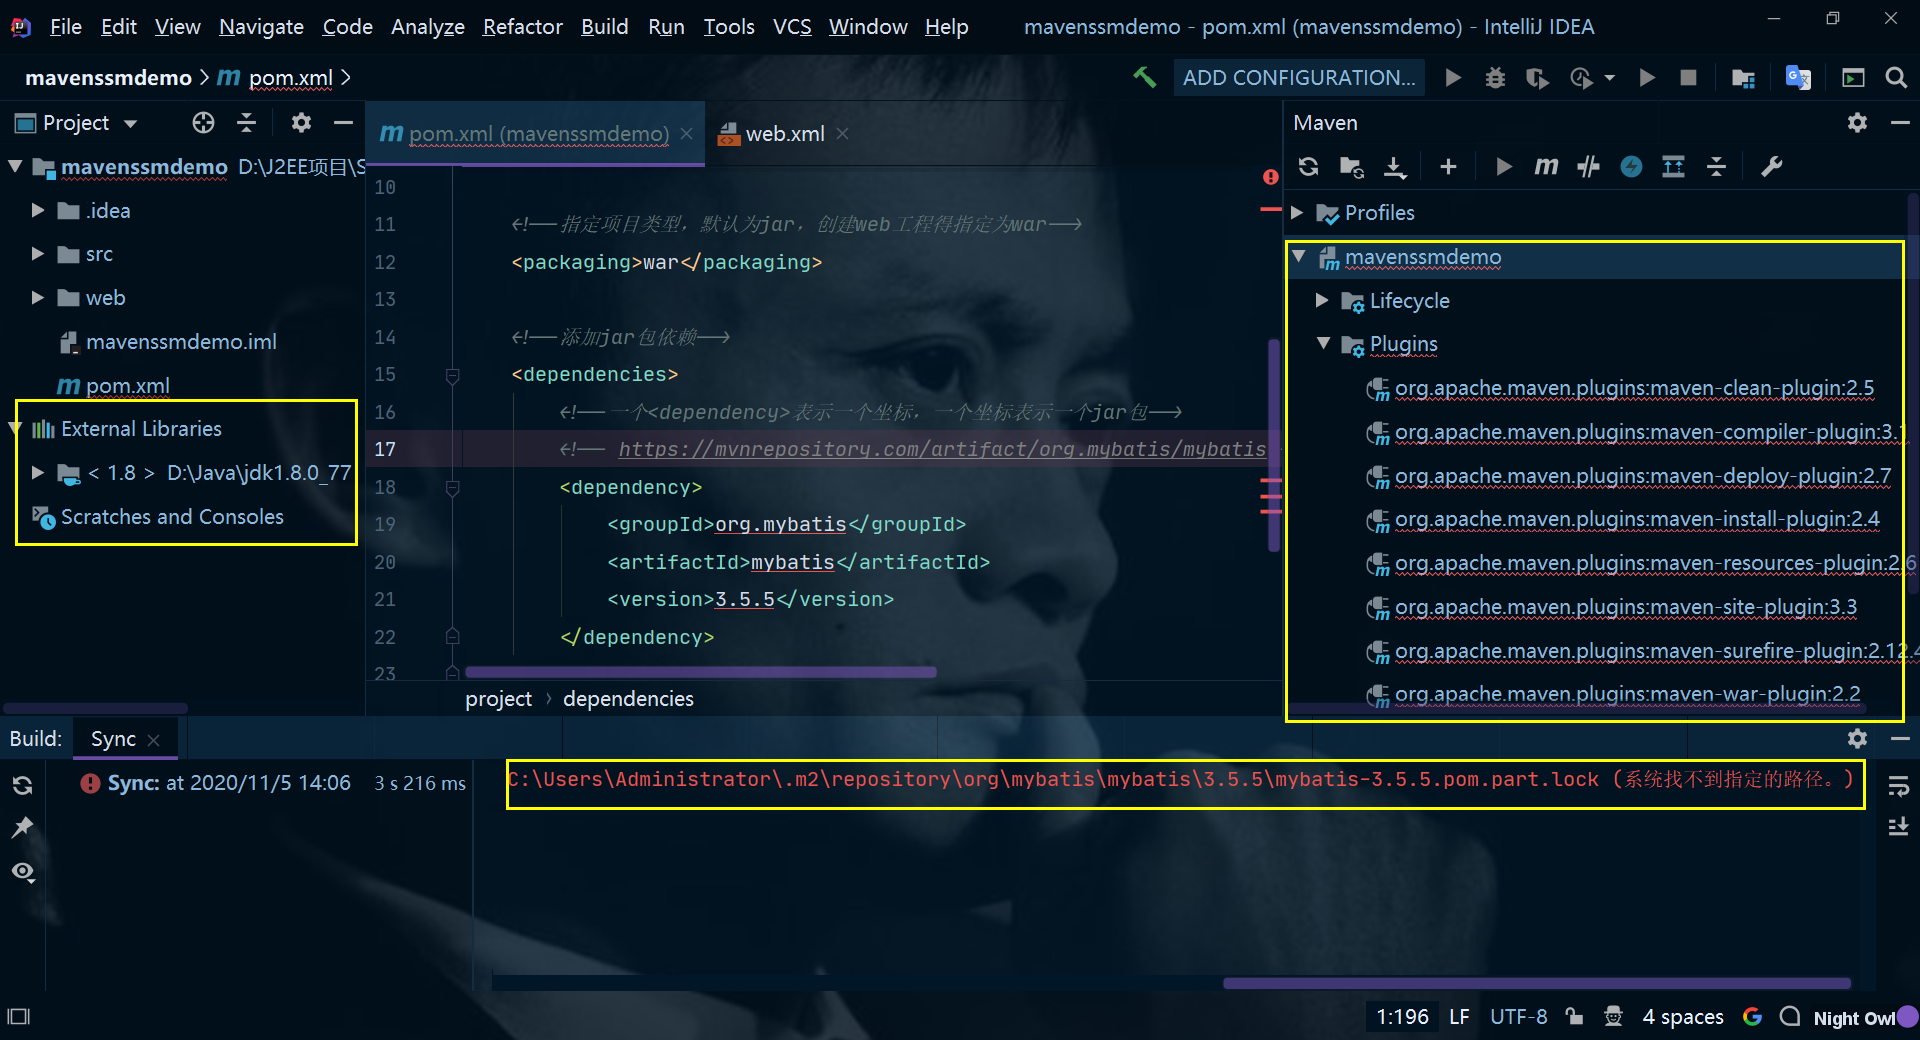Toggle Pin Tab icon in Build panel
The height and width of the screenshot is (1040, 1920).
click(22, 828)
